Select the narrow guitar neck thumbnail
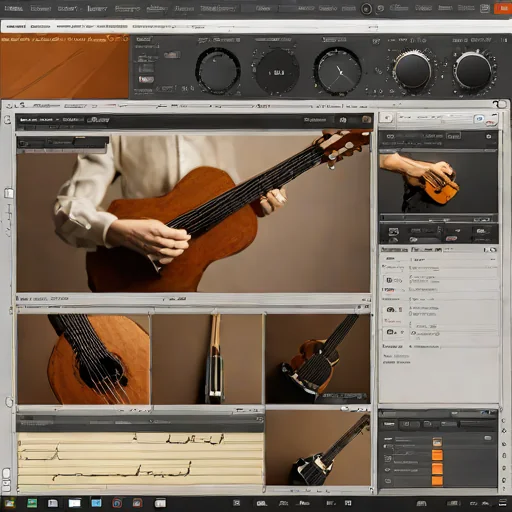 point(207,359)
